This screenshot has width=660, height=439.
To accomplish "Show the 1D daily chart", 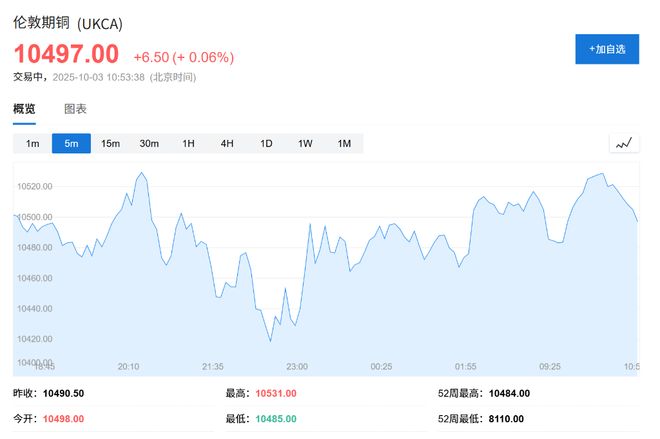I will click(x=266, y=144).
